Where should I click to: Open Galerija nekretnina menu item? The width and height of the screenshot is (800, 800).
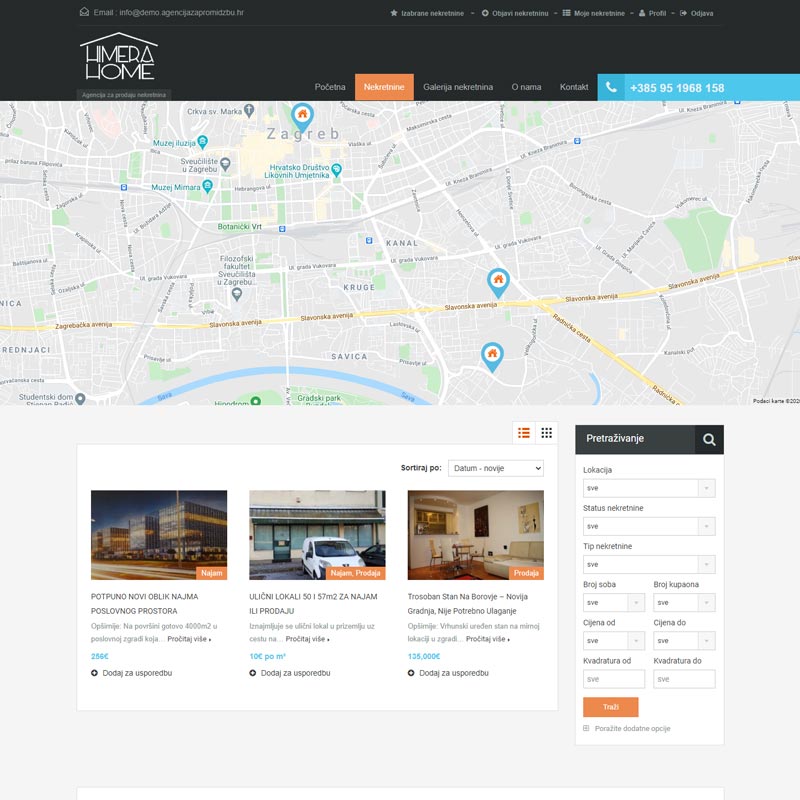click(x=458, y=87)
